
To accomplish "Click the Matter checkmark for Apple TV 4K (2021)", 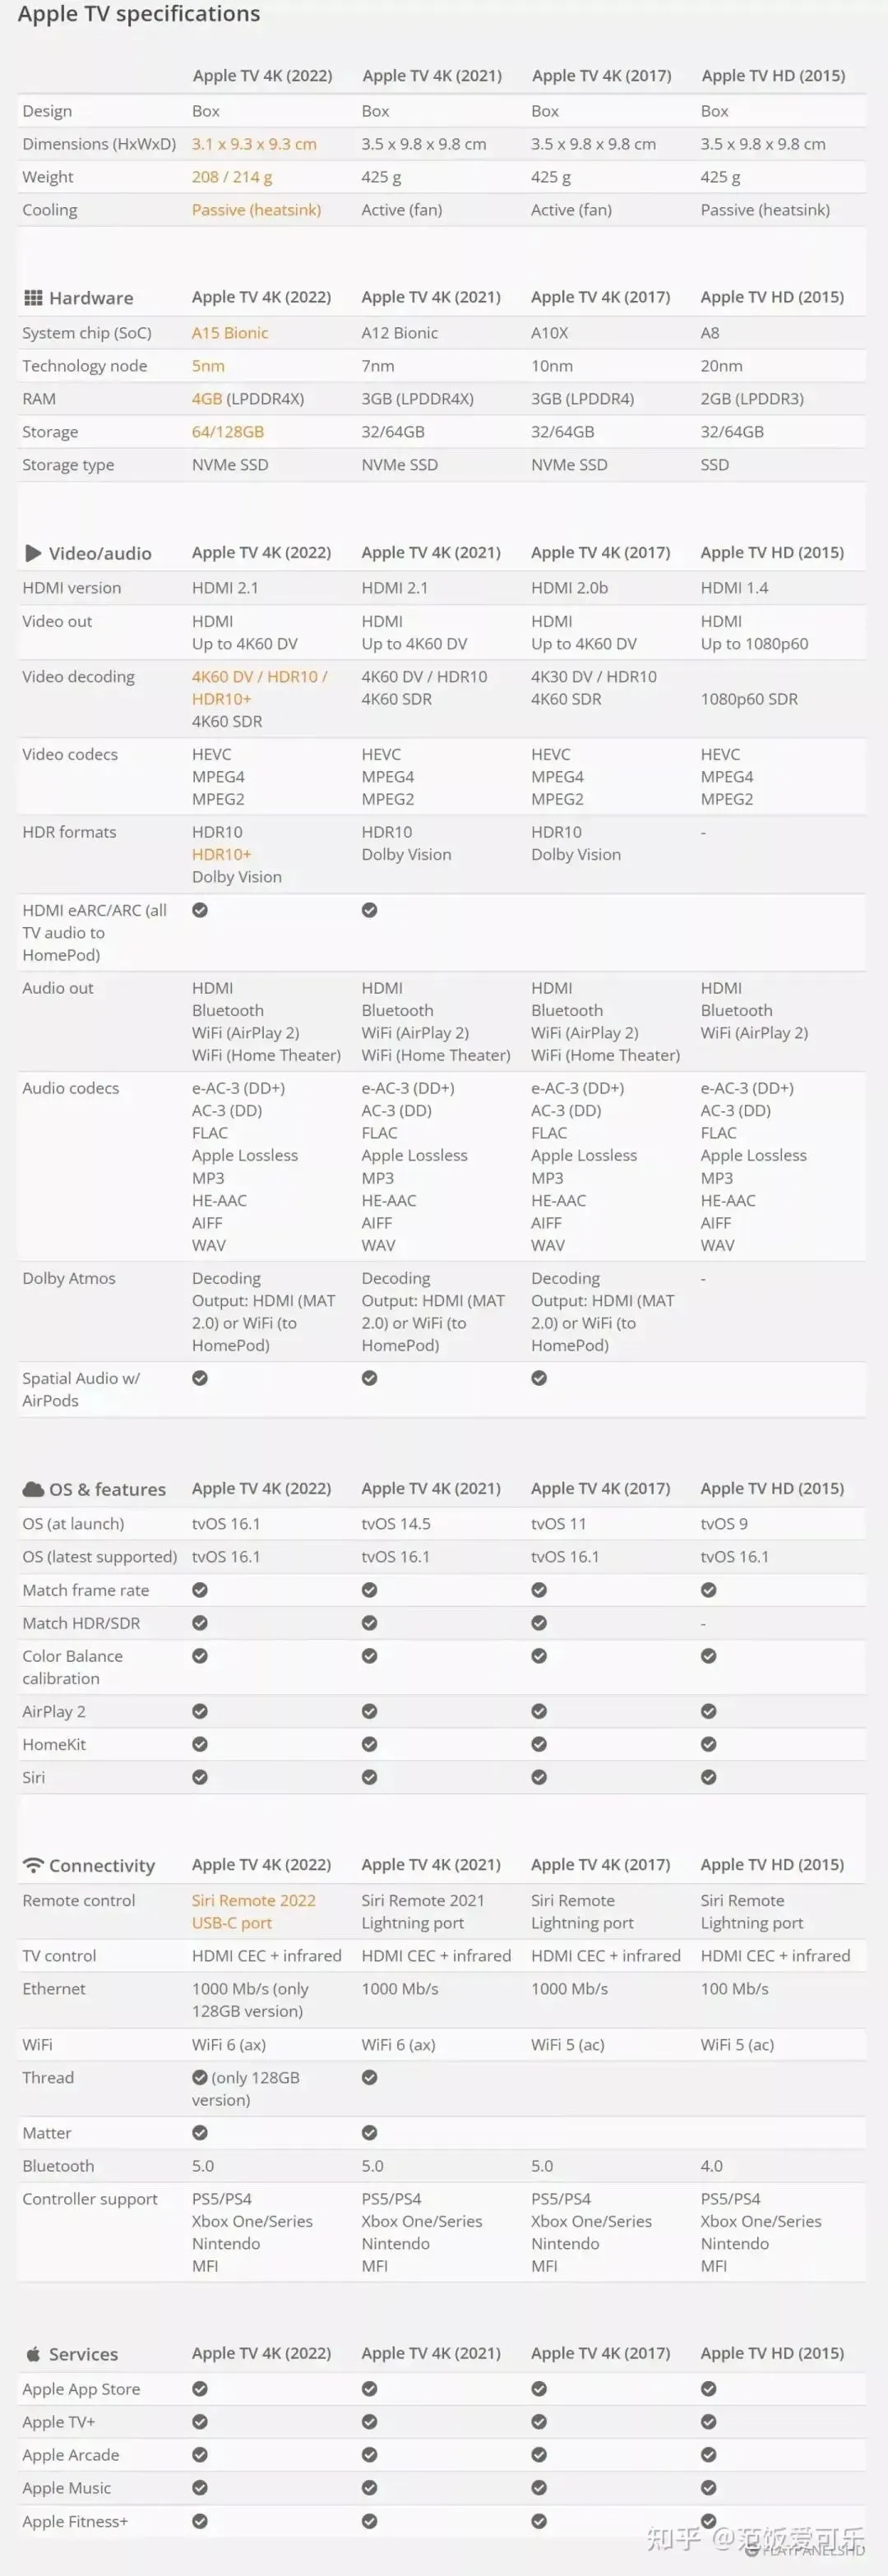I will (370, 2133).
